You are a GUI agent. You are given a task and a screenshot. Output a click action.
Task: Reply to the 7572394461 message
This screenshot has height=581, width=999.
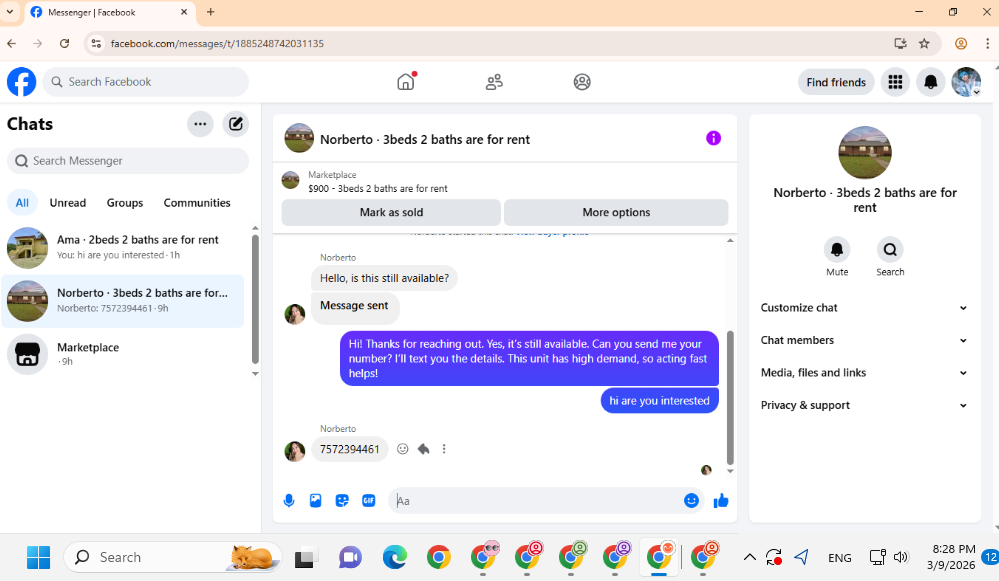[x=423, y=449]
